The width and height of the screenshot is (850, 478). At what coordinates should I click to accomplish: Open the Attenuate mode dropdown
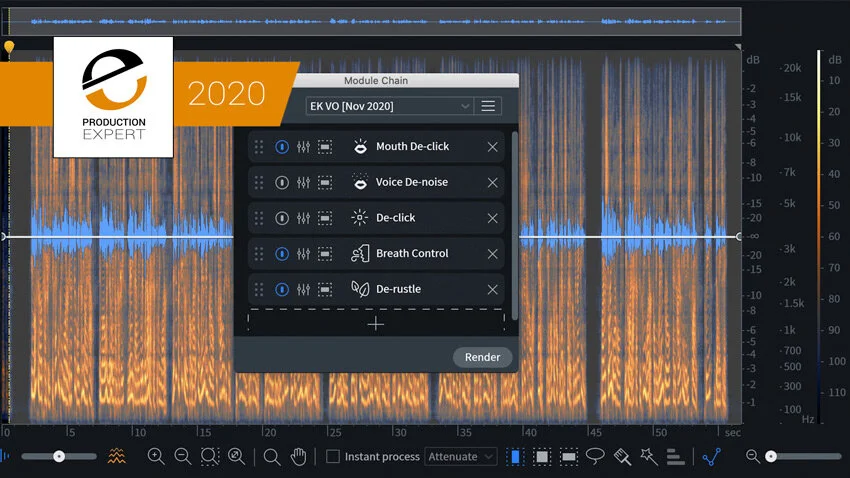(461, 457)
